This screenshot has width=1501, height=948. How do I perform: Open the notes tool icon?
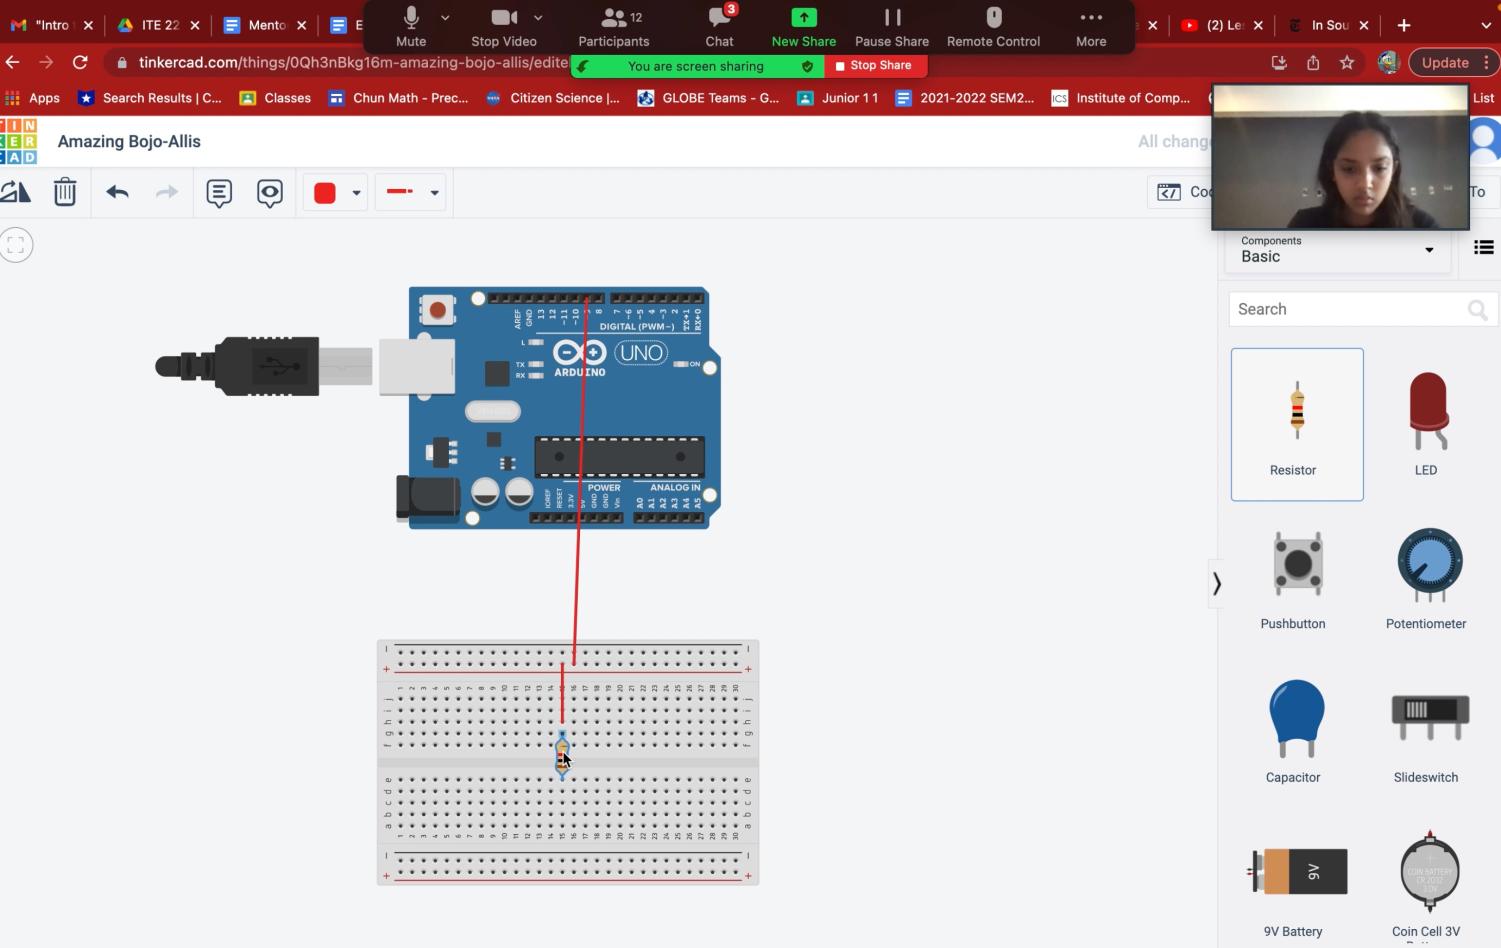219,193
